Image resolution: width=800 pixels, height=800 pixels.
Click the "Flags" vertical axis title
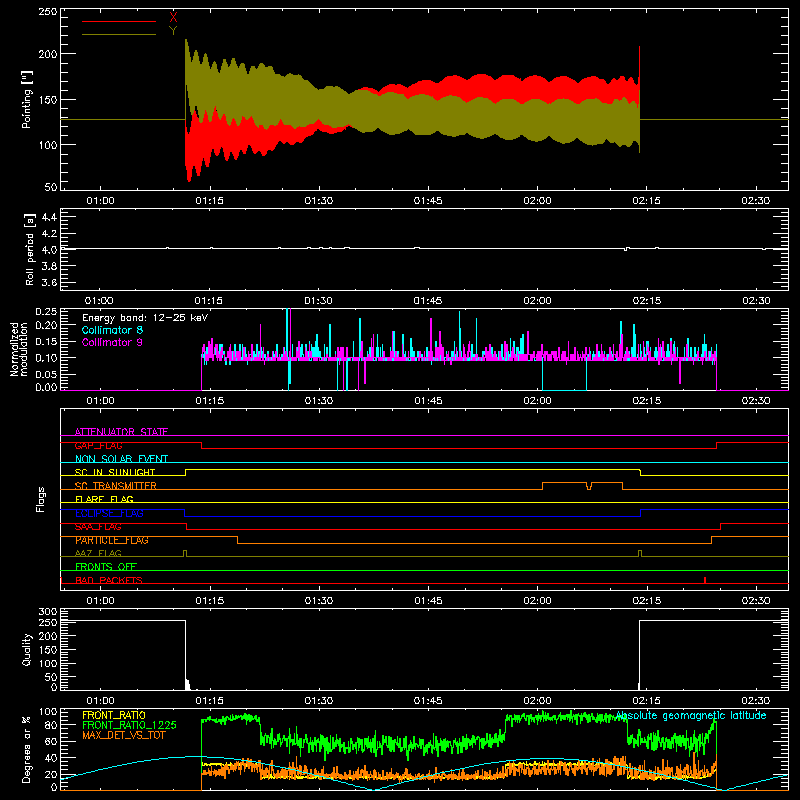coord(41,499)
